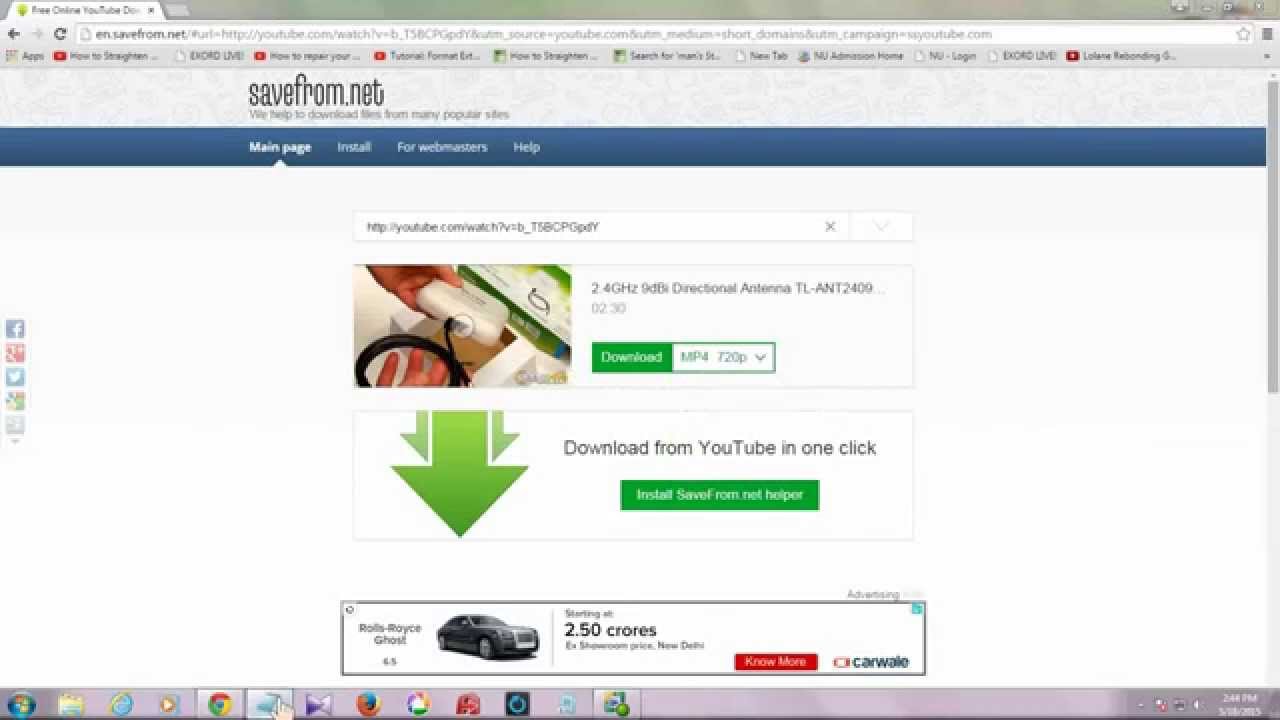The width and height of the screenshot is (1280, 720).
Task: Open the Windows Start button
Action: click(21, 704)
